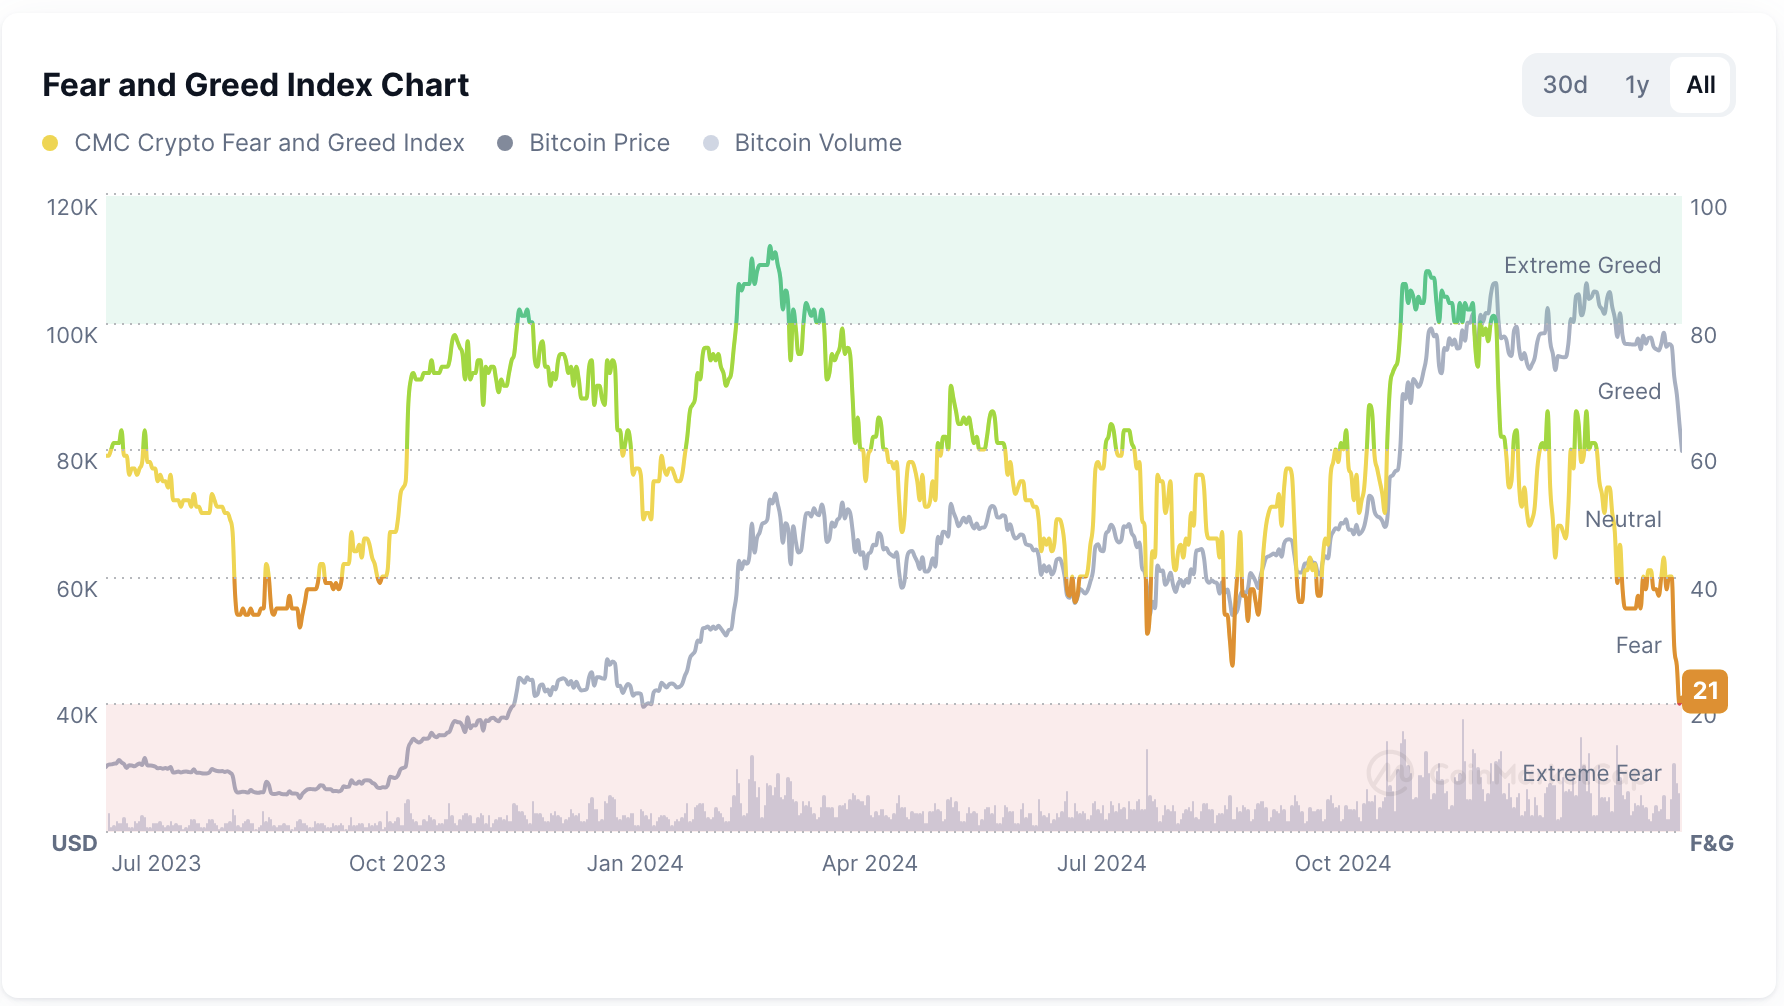Toggle Bitcoin Price legend series
The image size is (1784, 1006).
pyautogui.click(x=584, y=143)
